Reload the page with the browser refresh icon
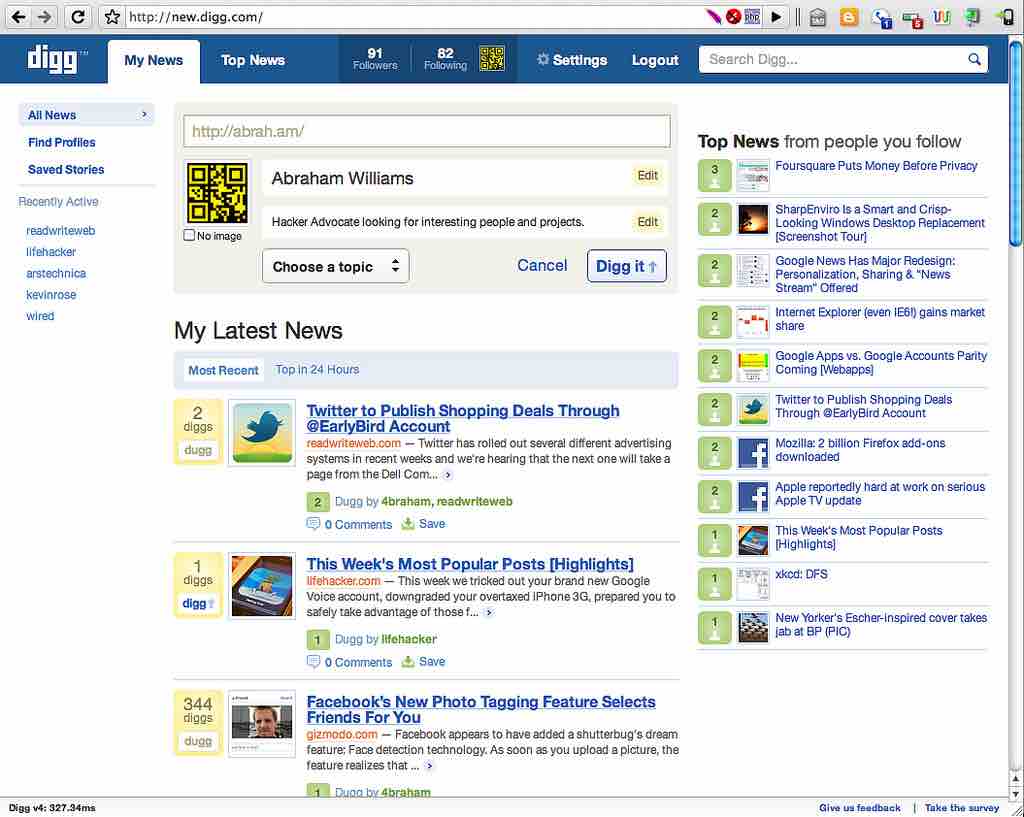The width and height of the screenshot is (1024, 817). (x=77, y=16)
